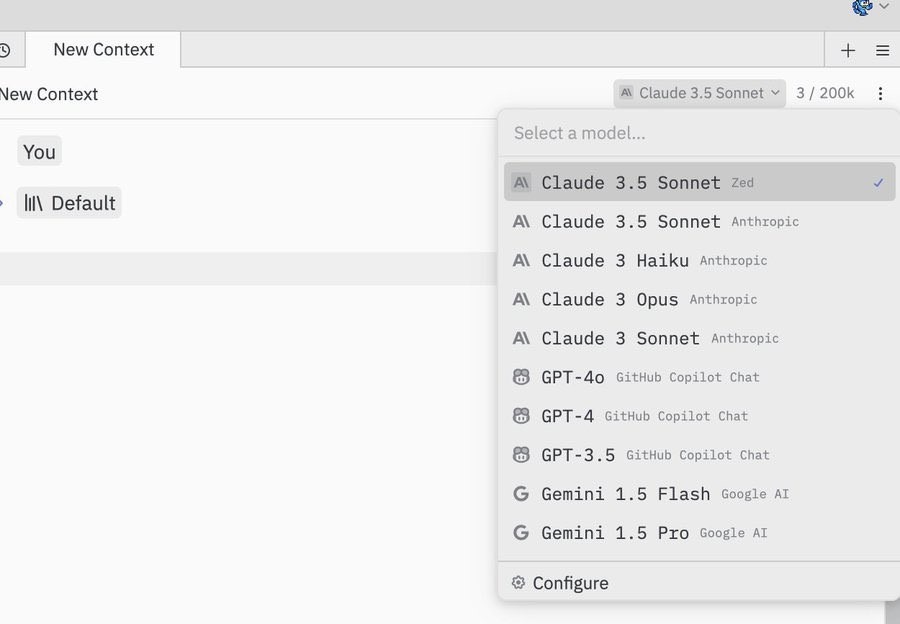The height and width of the screenshot is (624, 900).
Task: Click Copilot icon on GPT-4 row
Action: (x=521, y=416)
